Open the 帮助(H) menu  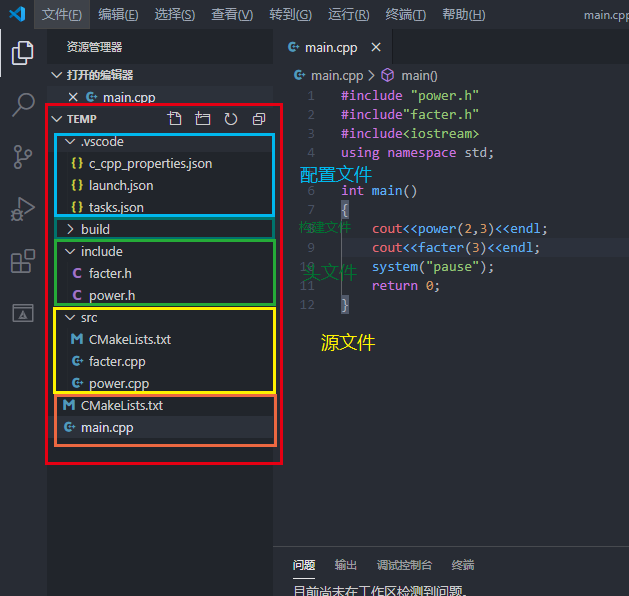click(464, 14)
